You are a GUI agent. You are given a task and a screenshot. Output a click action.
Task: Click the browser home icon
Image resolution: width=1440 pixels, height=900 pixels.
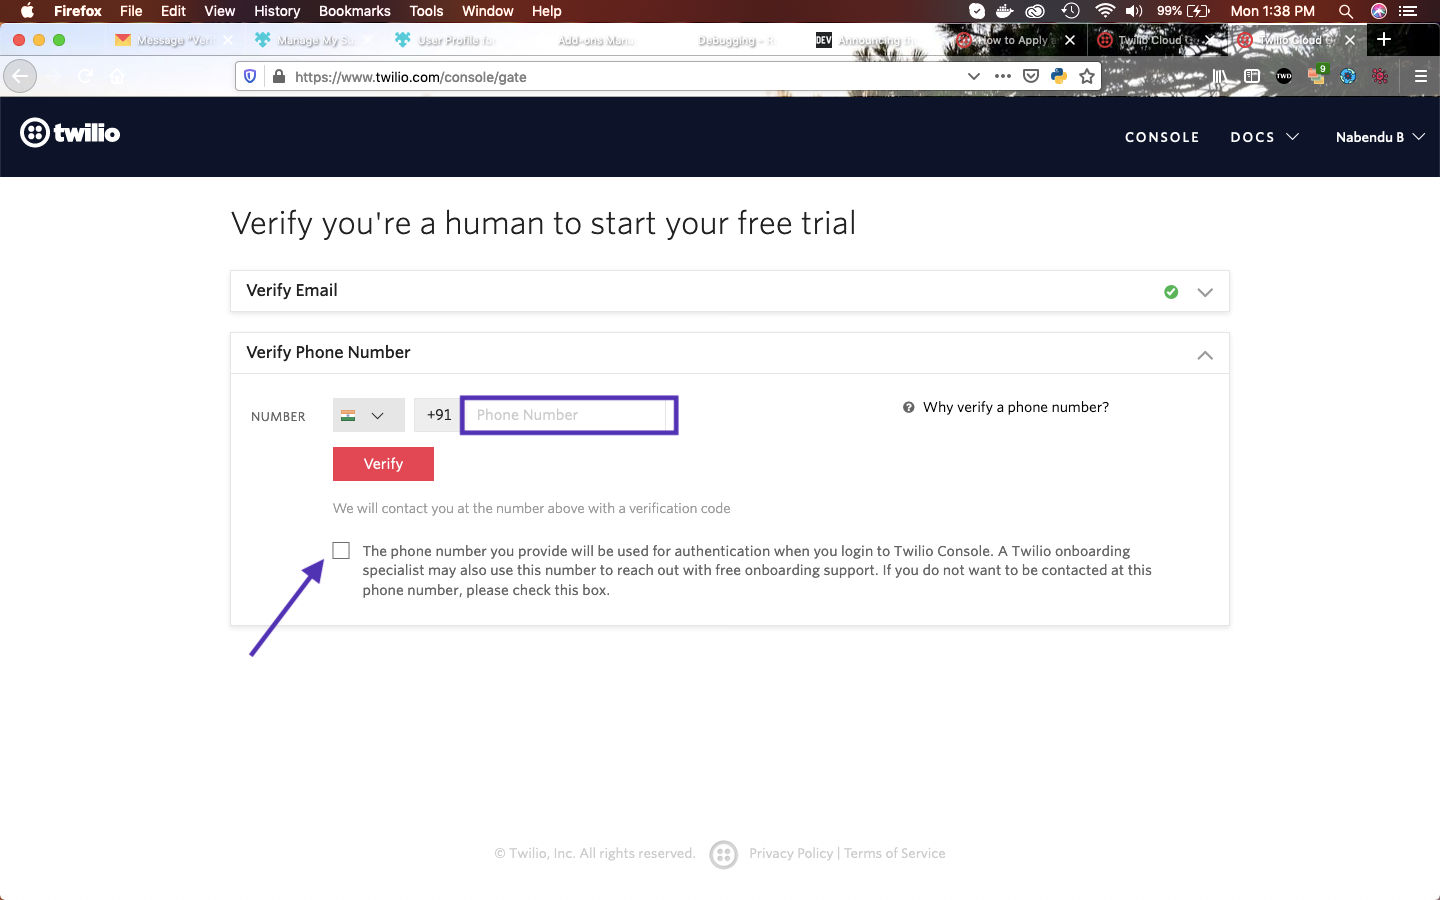(x=118, y=76)
